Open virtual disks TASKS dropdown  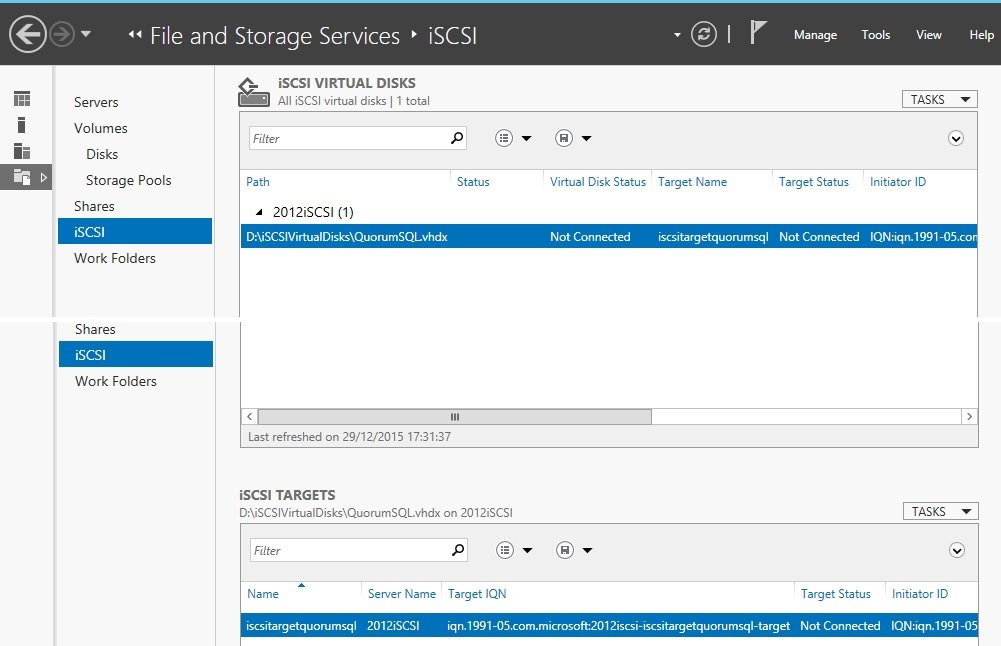[x=939, y=99]
